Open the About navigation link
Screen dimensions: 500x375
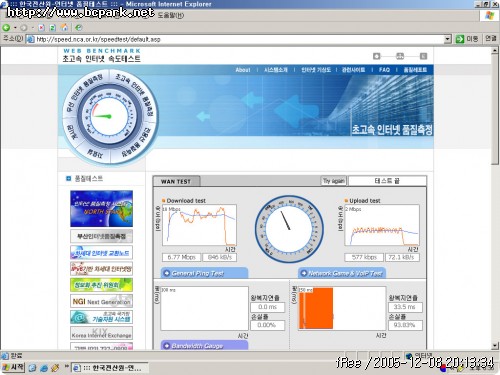(243, 70)
